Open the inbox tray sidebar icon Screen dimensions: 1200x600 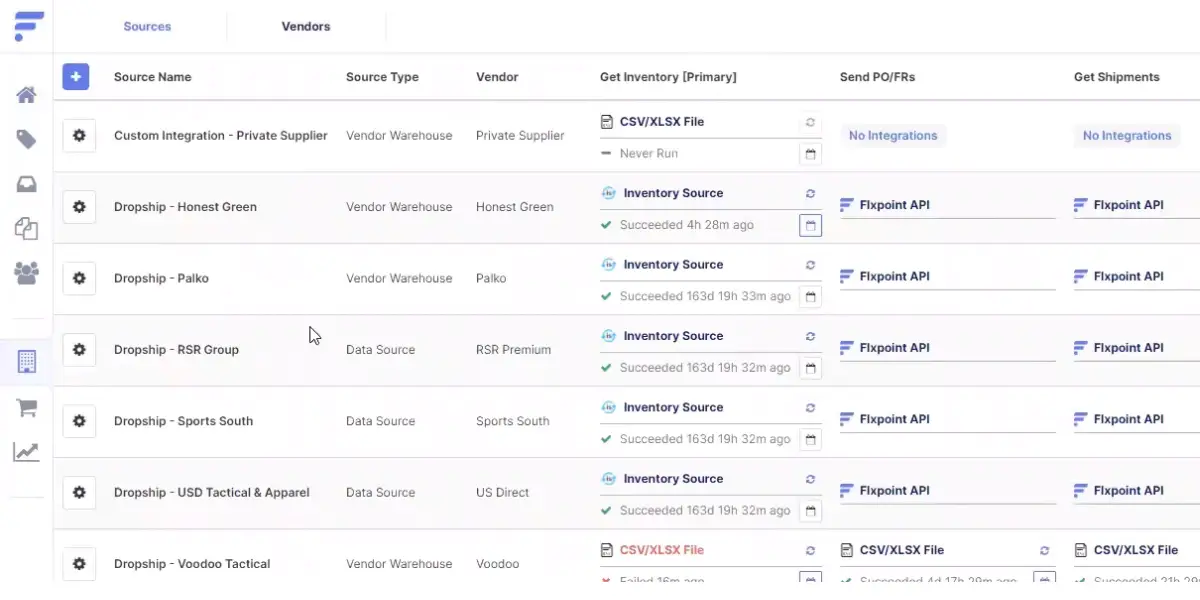tap(26, 184)
